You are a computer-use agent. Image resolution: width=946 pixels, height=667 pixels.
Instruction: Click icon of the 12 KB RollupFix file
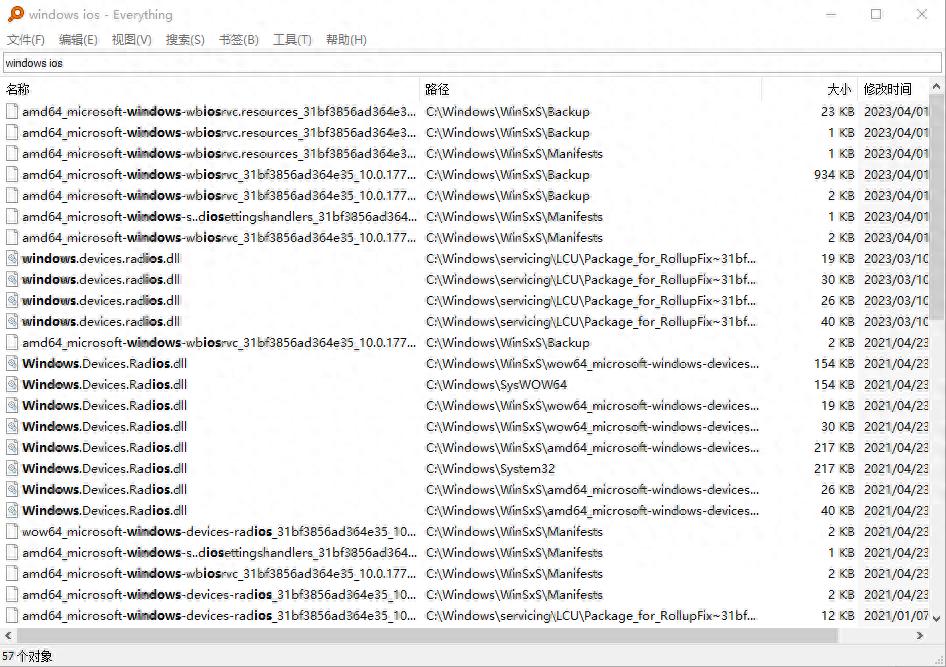click(x=12, y=616)
